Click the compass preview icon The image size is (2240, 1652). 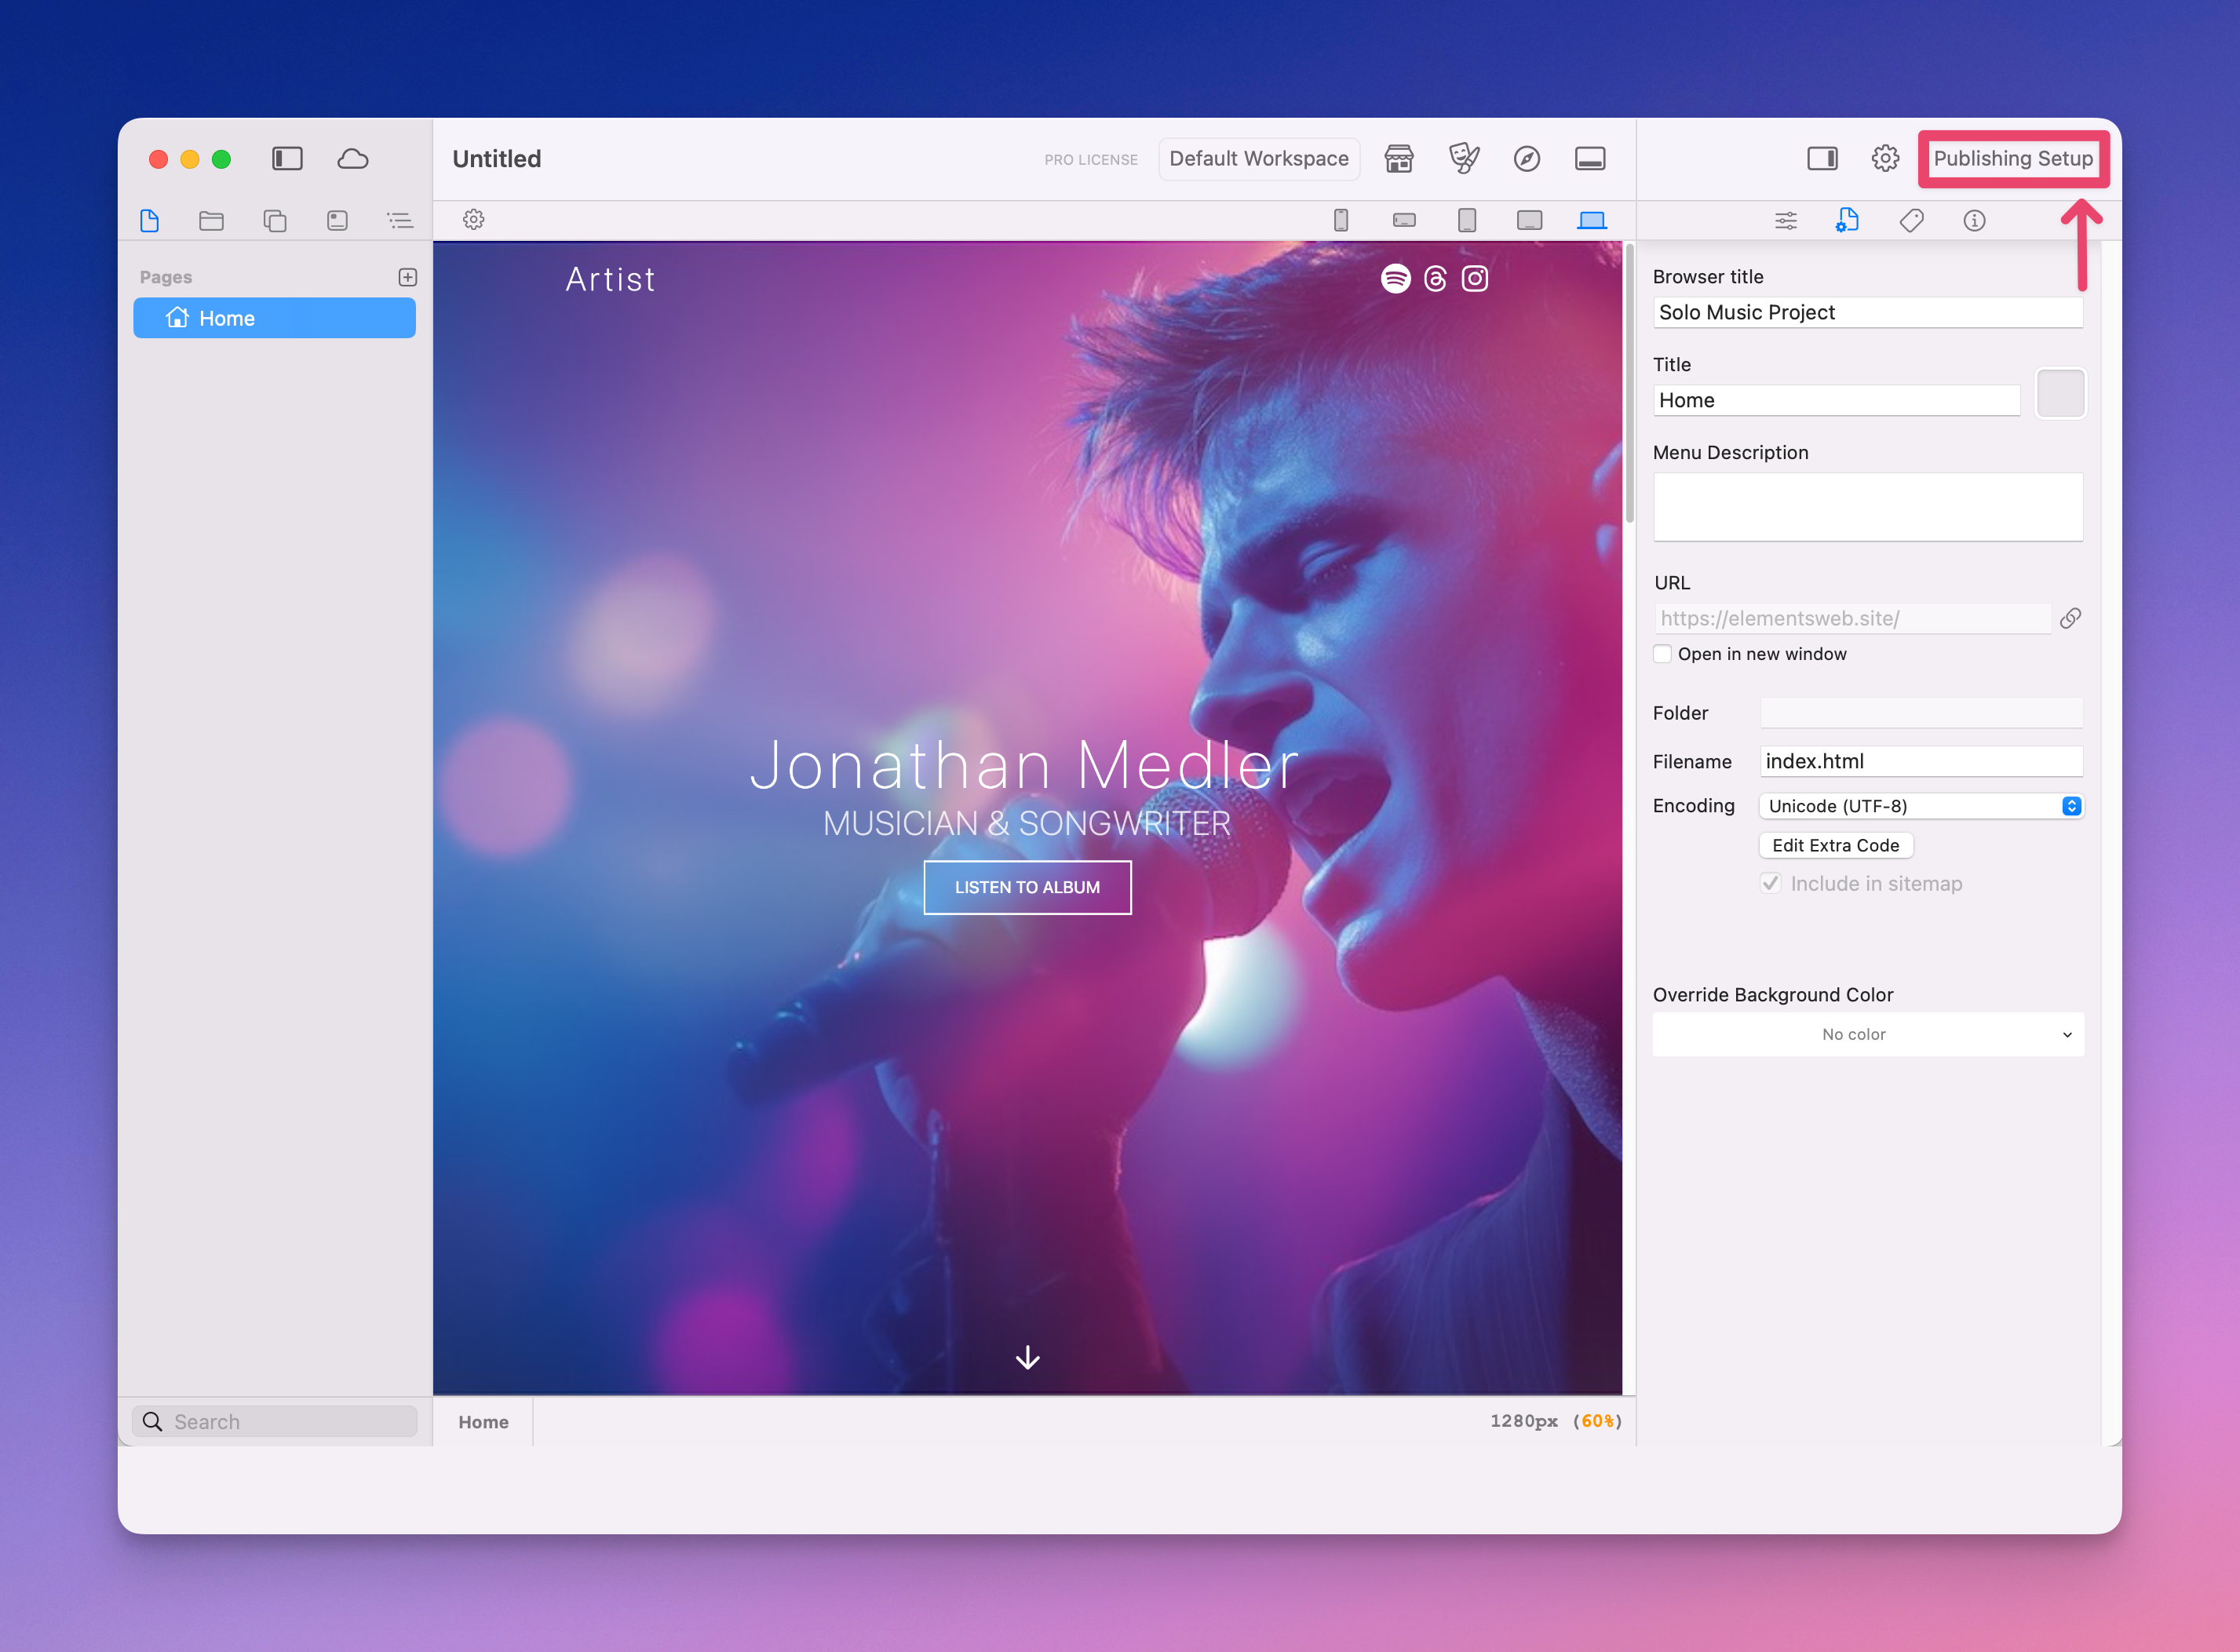tap(1526, 159)
